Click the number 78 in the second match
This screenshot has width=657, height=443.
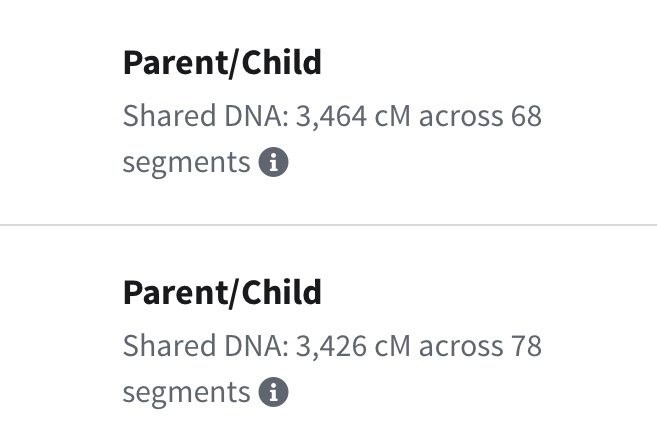point(526,346)
